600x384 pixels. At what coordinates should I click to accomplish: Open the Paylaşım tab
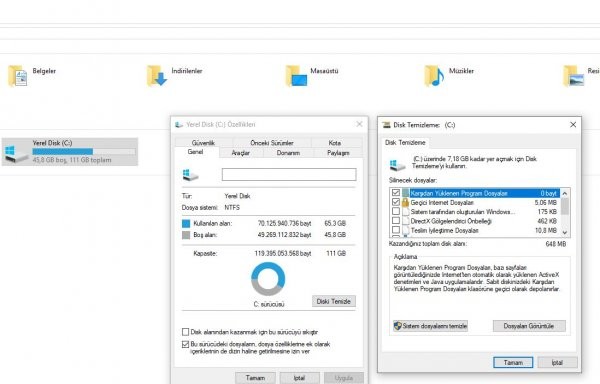pyautogui.click(x=338, y=153)
